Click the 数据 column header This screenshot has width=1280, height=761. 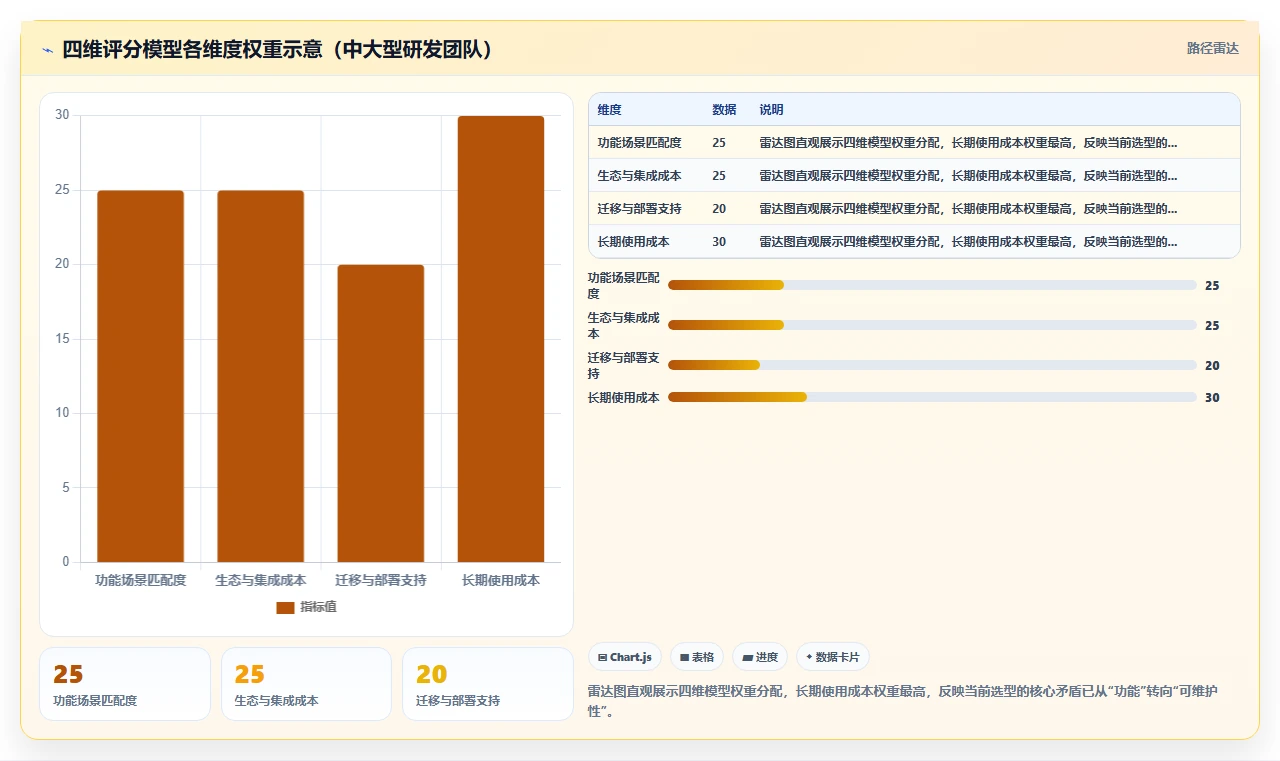[724, 109]
